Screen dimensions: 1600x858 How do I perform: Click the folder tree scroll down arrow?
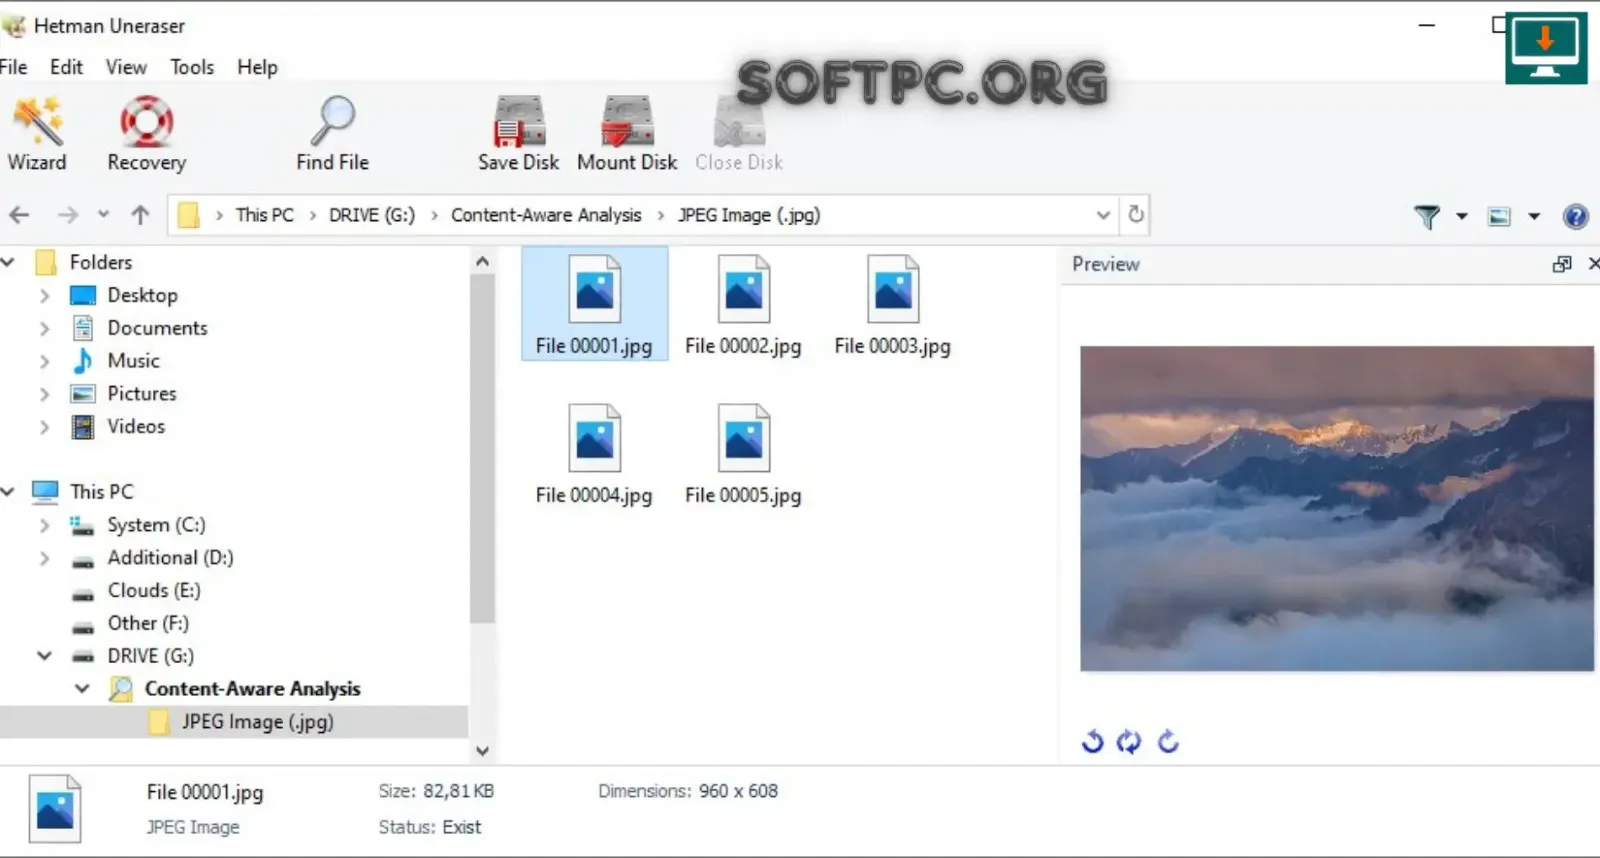pos(482,750)
